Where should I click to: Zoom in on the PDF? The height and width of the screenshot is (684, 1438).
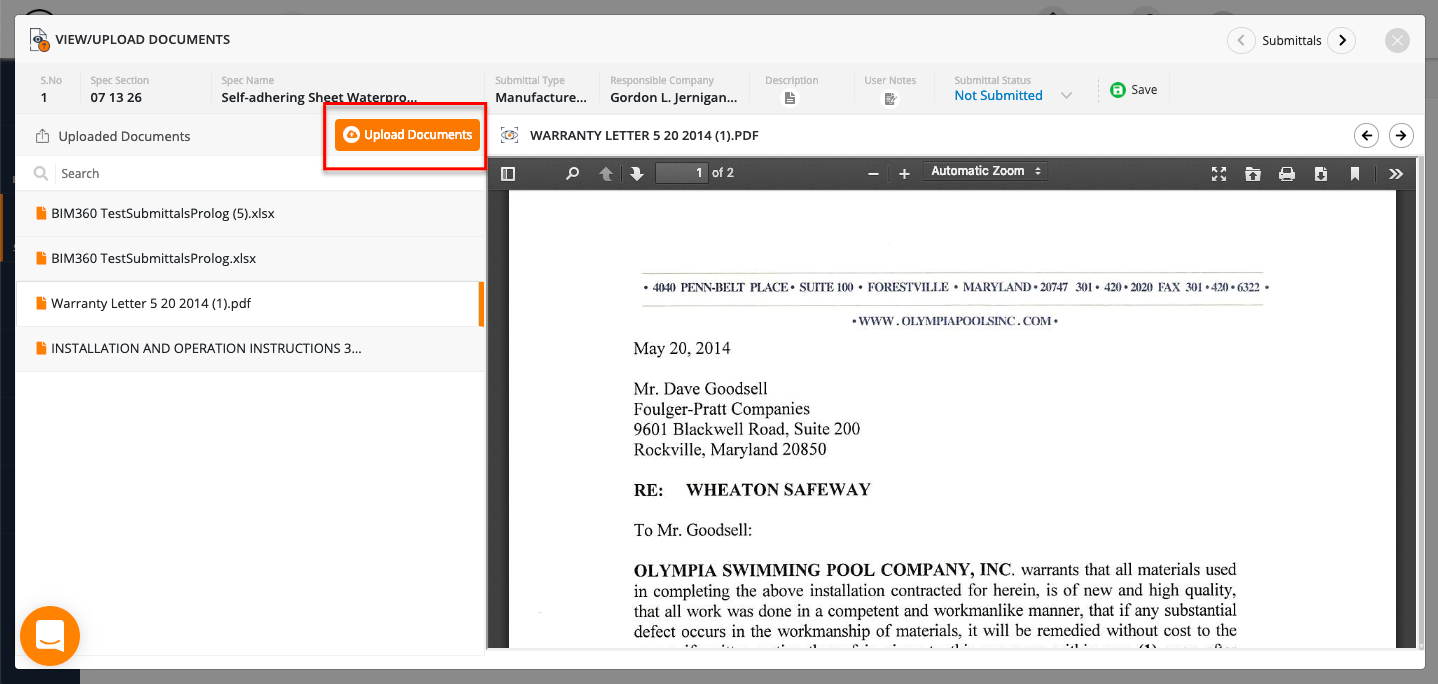904,174
